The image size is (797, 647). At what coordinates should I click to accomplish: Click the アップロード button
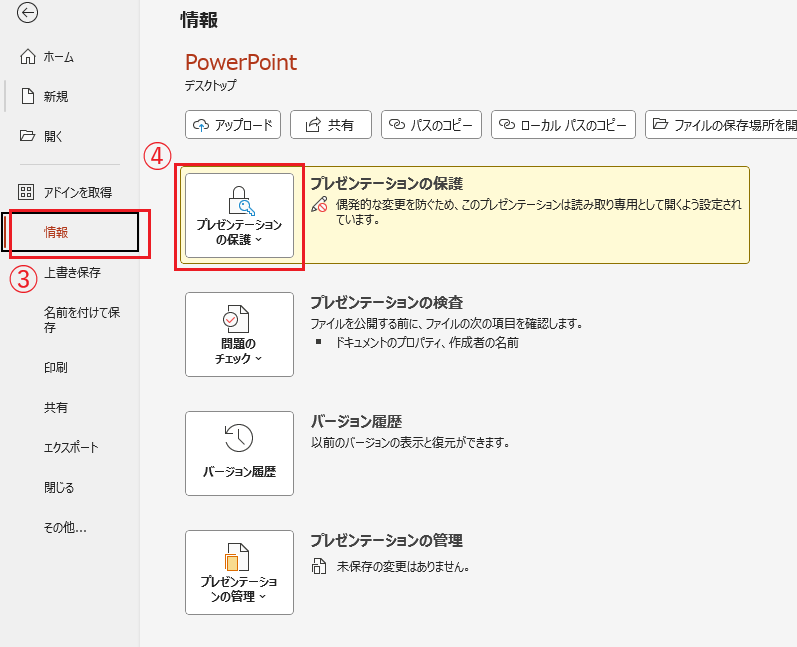[x=233, y=125]
